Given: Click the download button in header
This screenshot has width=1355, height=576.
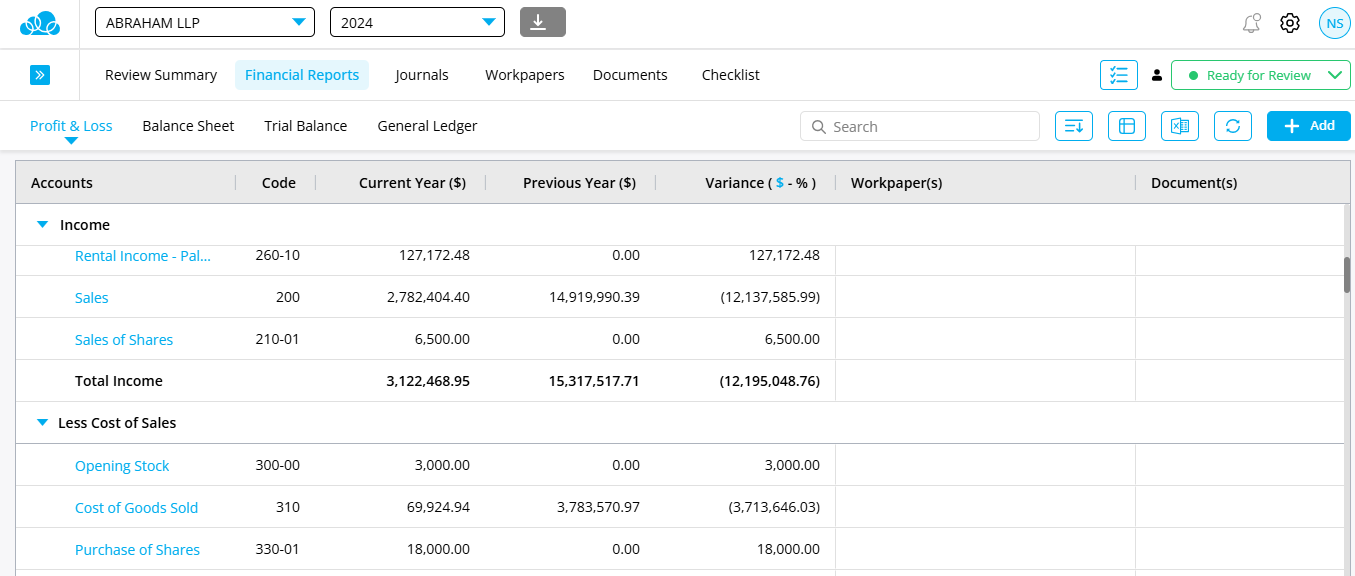Looking at the screenshot, I should (x=542, y=22).
